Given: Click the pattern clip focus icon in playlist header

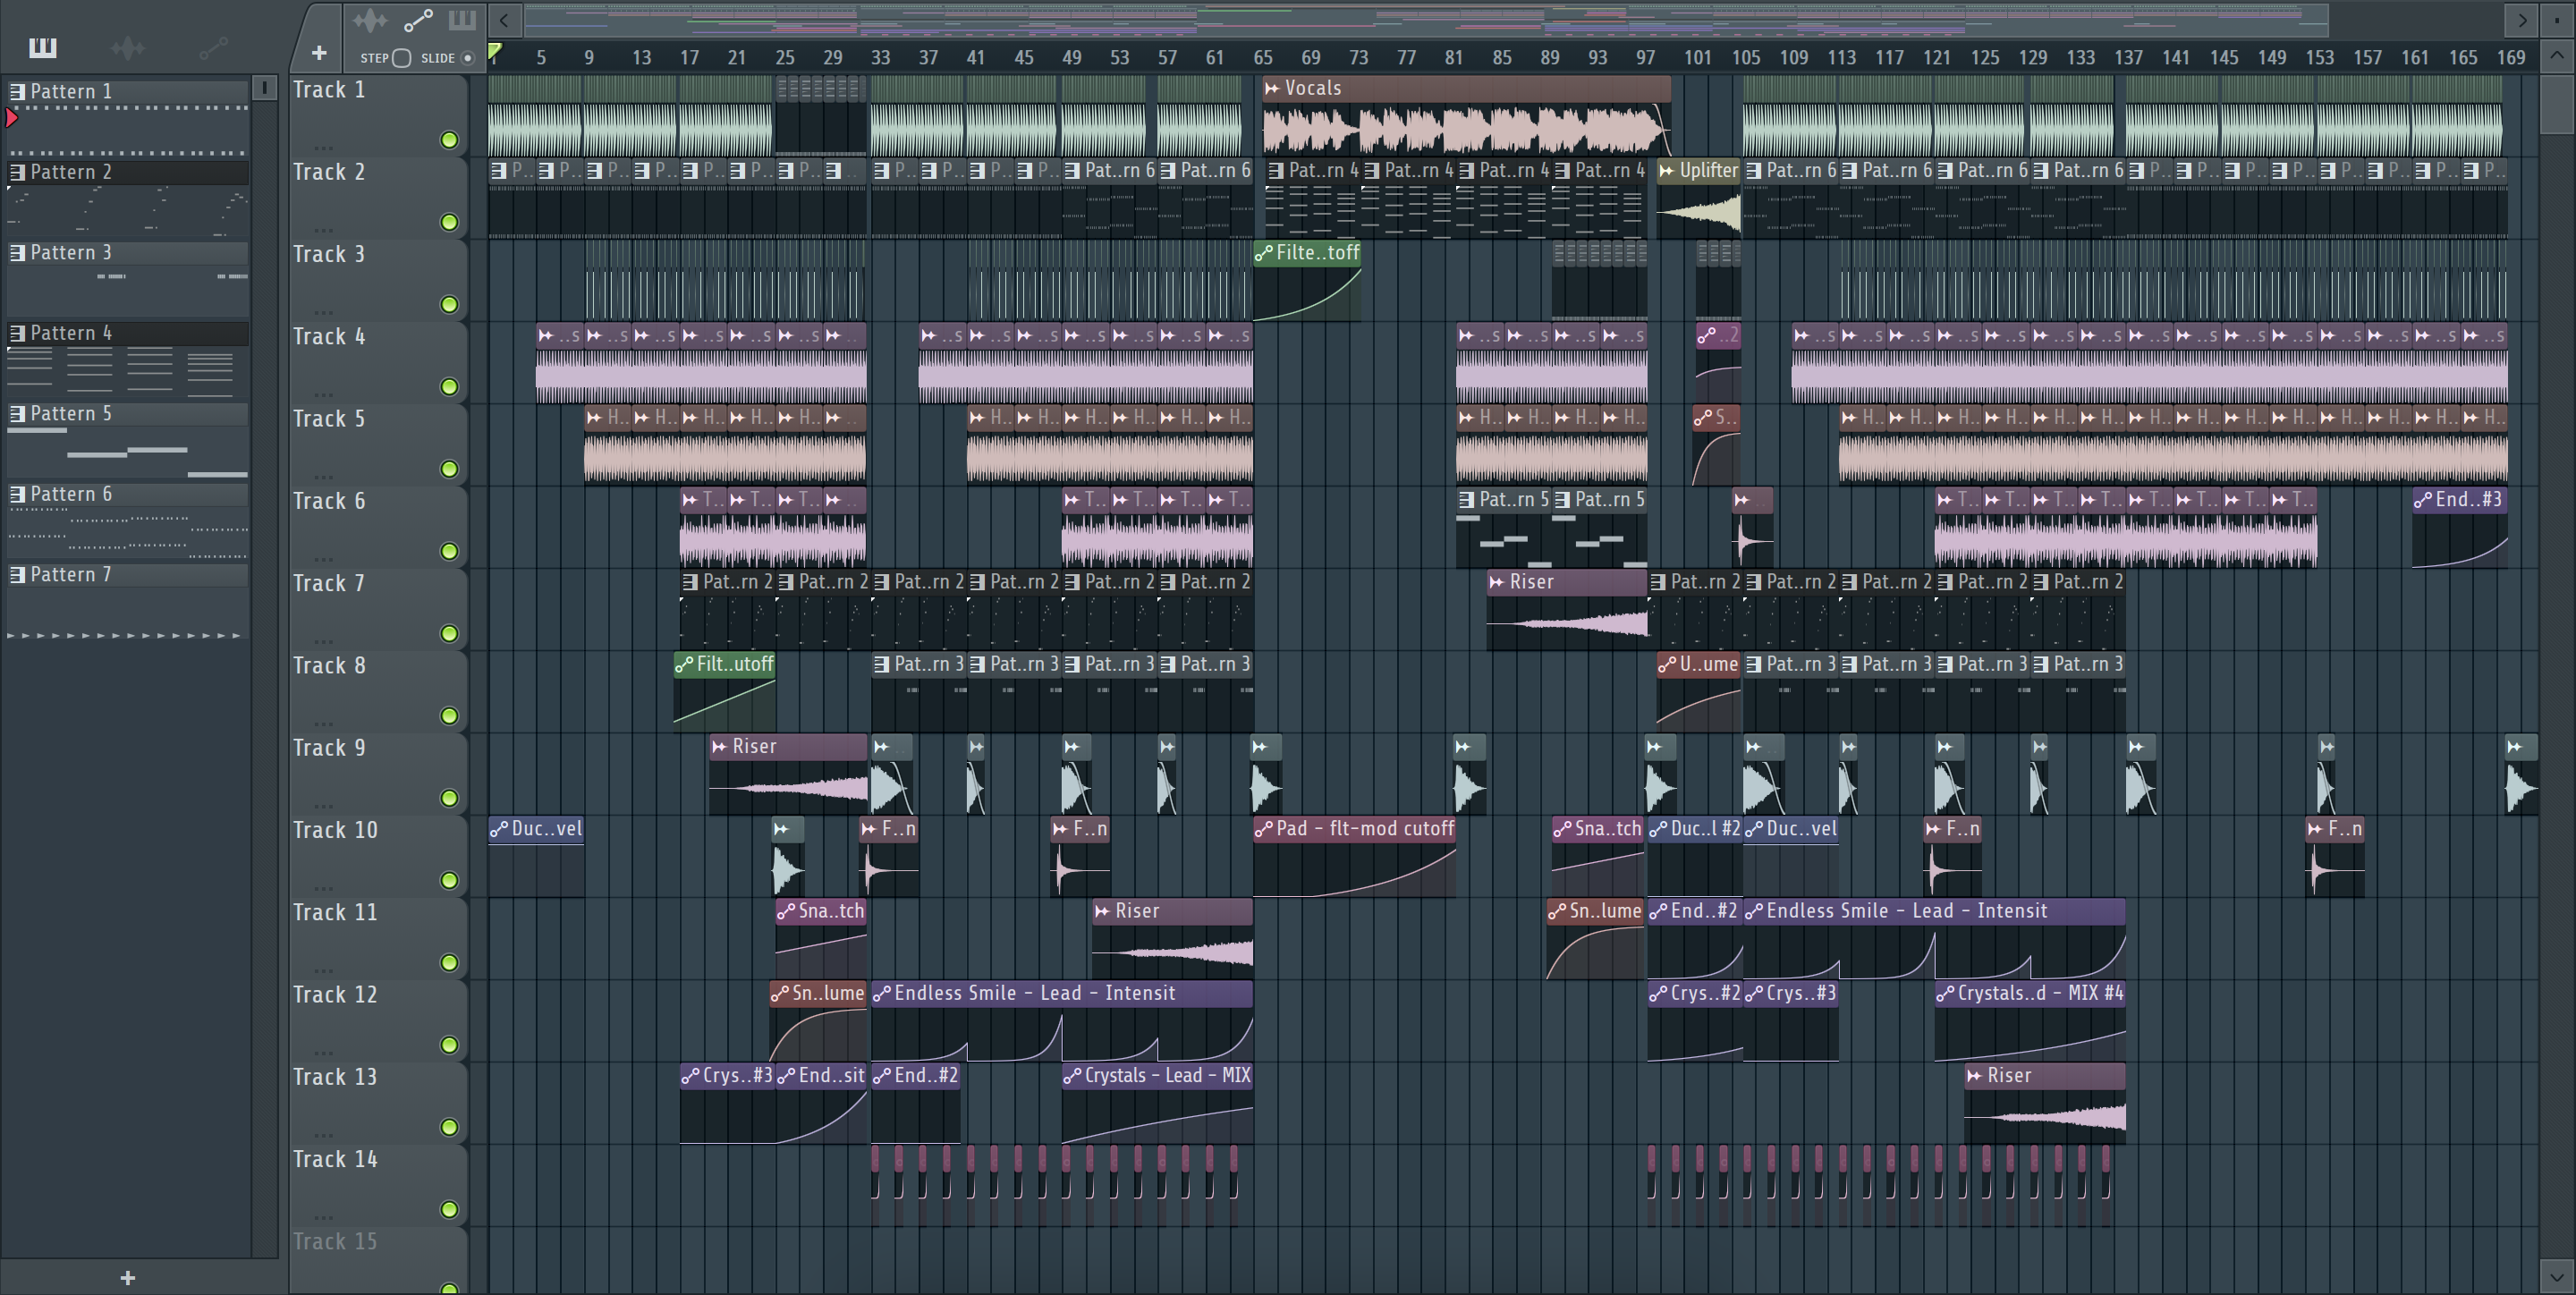Looking at the screenshot, I should pos(462,20).
